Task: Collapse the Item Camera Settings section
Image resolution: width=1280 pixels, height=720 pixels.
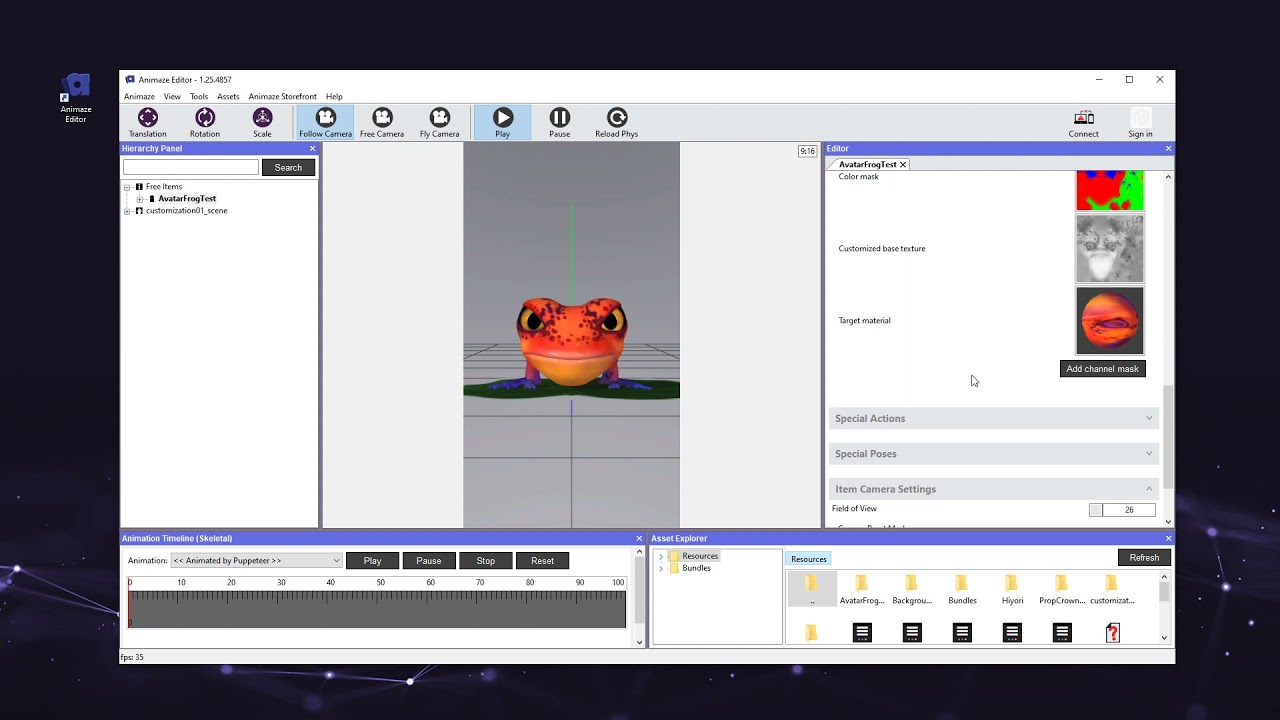Action: pyautogui.click(x=993, y=488)
